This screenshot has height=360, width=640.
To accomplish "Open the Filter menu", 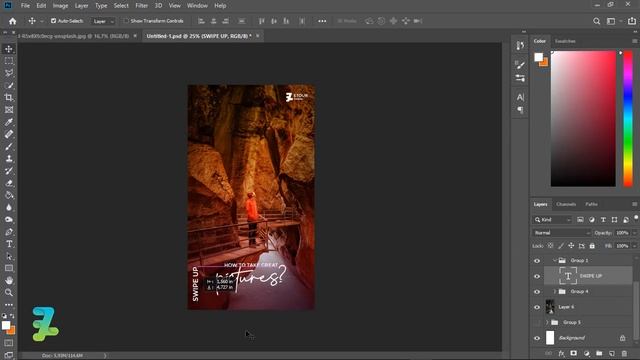I will (x=142, y=6).
